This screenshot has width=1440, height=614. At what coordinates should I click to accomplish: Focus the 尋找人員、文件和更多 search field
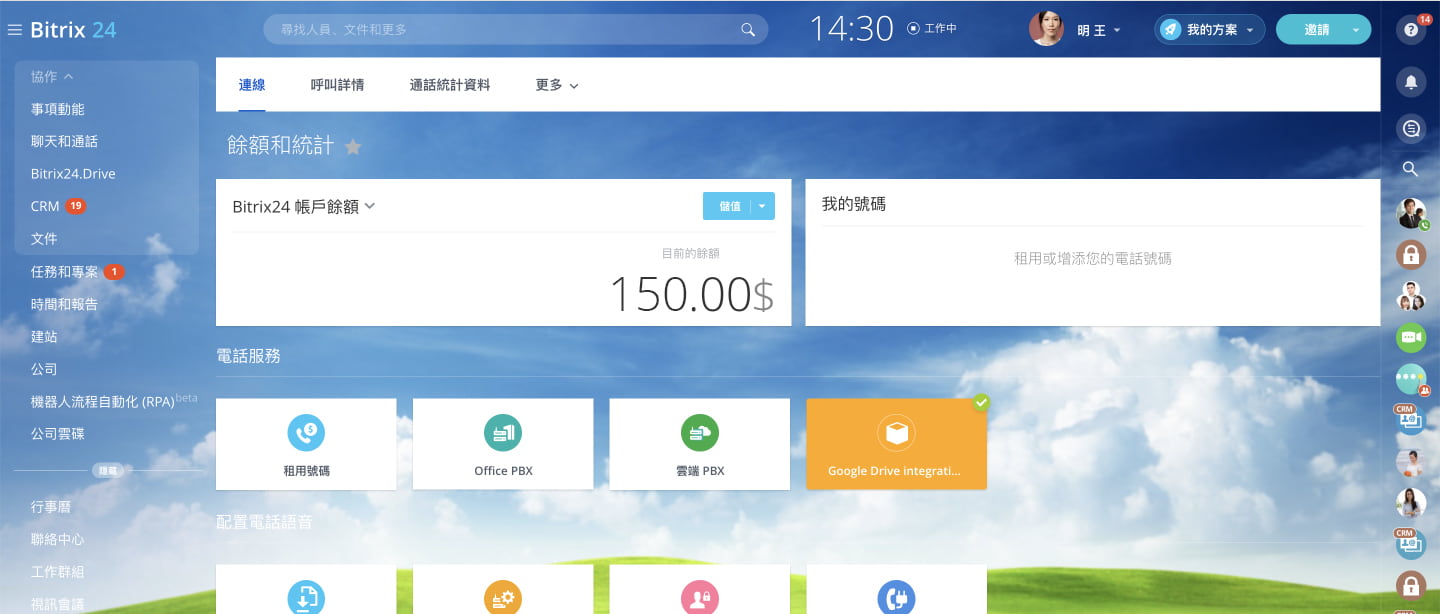coord(515,29)
